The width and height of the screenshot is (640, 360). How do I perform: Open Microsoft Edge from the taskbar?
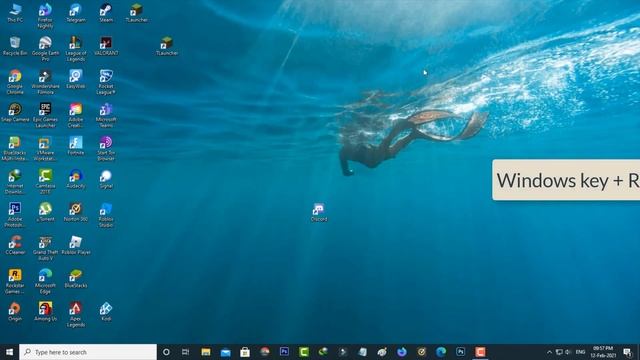(441, 352)
